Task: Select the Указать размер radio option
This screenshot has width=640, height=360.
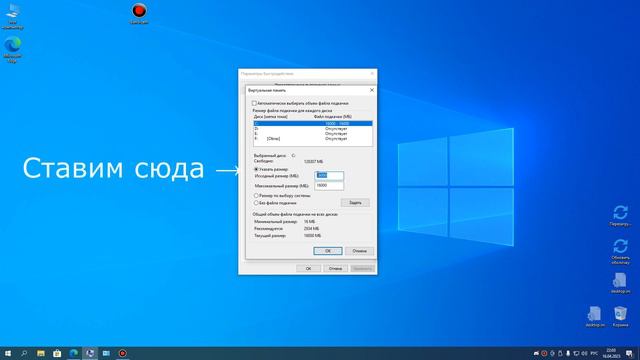Action: tap(256, 169)
